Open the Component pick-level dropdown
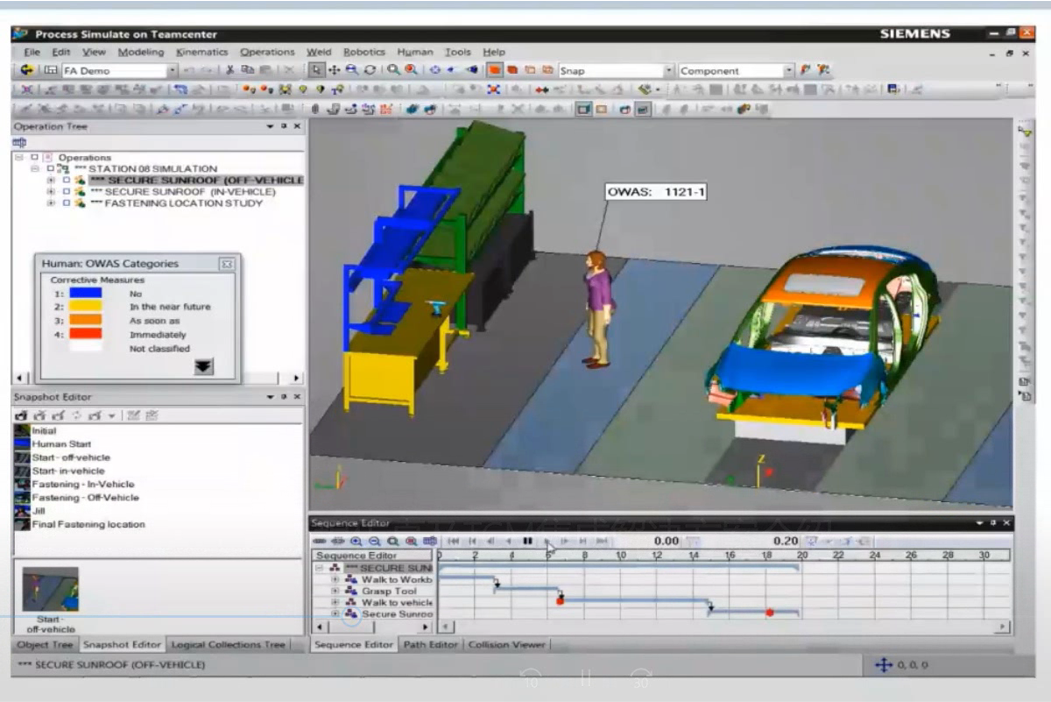This screenshot has width=1051, height=702. coord(788,70)
